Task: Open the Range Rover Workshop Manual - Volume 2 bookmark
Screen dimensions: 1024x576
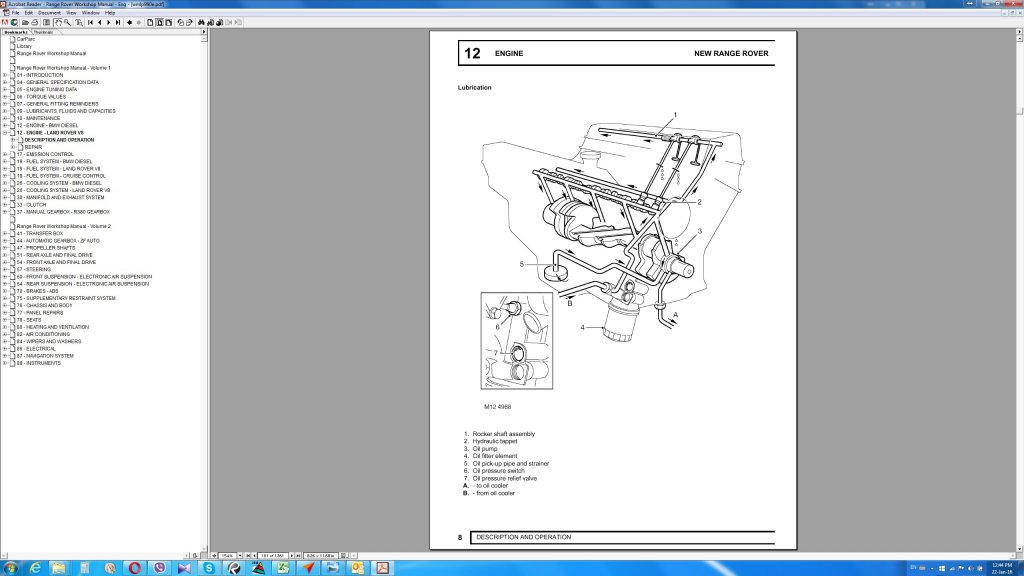Action: click(x=63, y=226)
